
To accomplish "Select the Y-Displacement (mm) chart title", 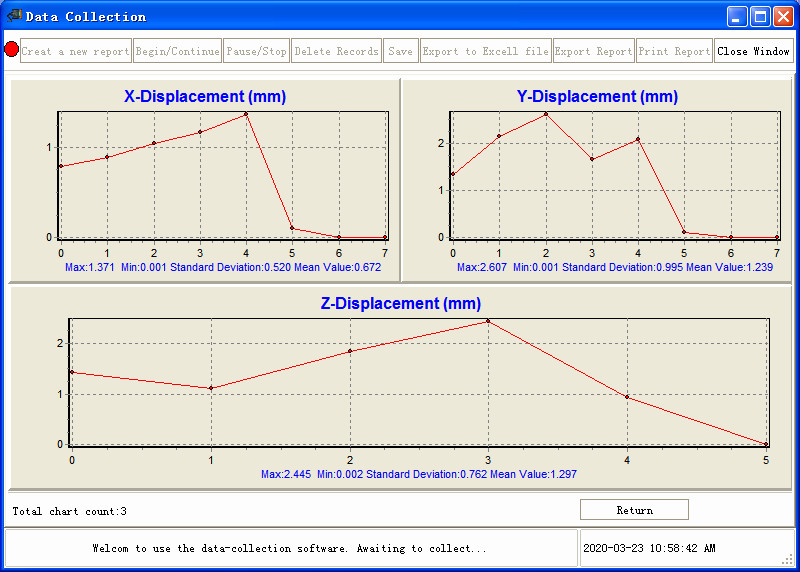I will pos(597,97).
